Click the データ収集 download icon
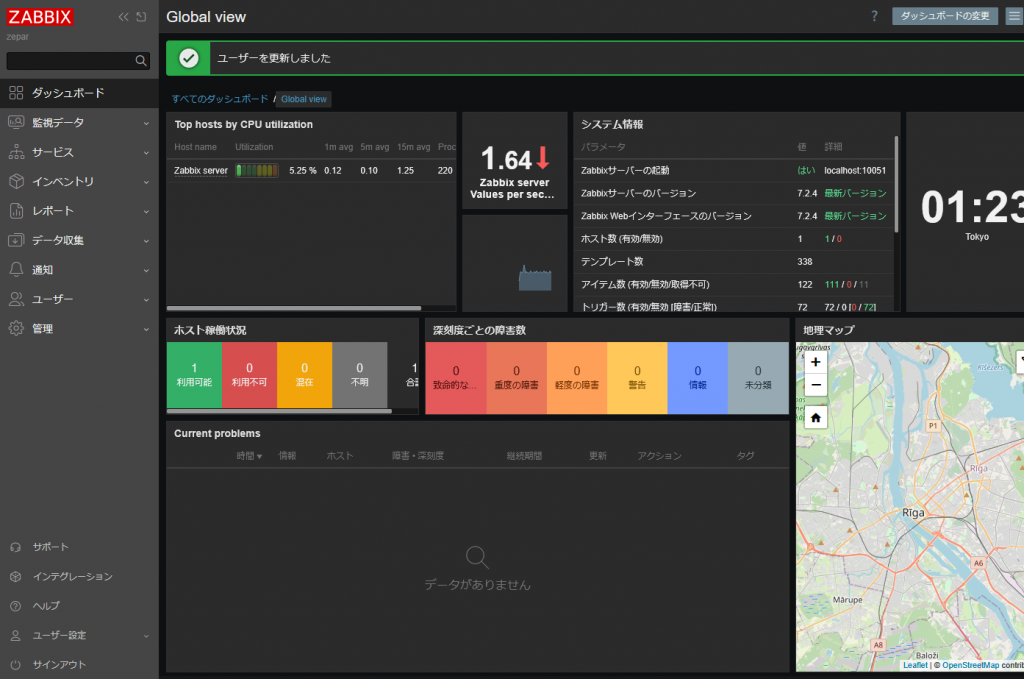Viewport: 1024px width, 679px height. coord(16,240)
